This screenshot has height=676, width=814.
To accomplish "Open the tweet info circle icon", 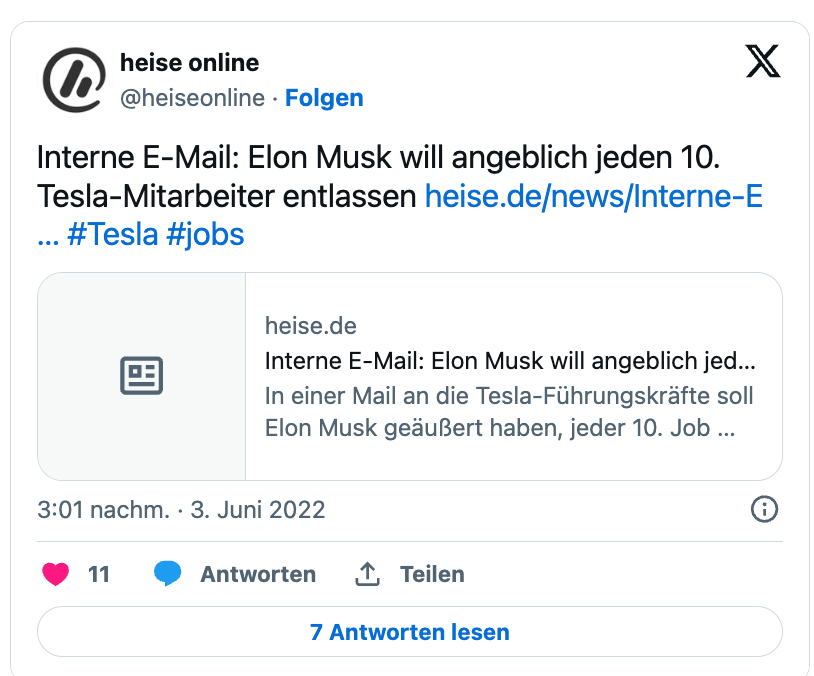I will pyautogui.click(x=764, y=509).
